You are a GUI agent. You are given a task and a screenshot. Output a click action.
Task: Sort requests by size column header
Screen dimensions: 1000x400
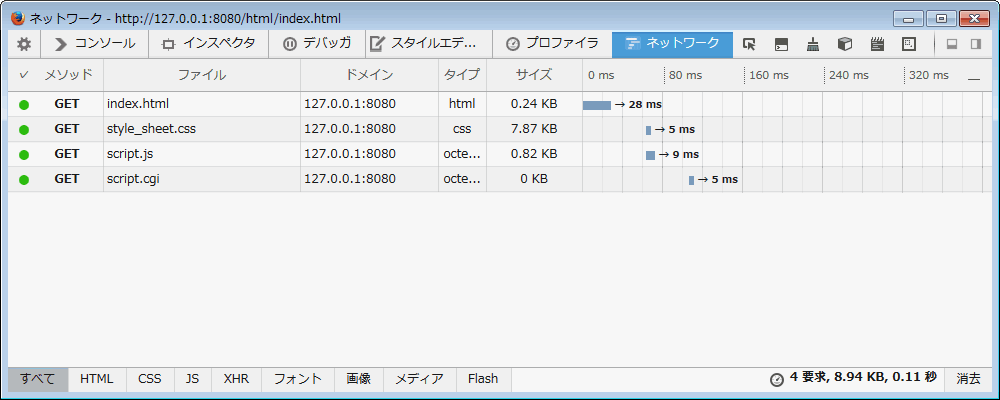tap(534, 75)
